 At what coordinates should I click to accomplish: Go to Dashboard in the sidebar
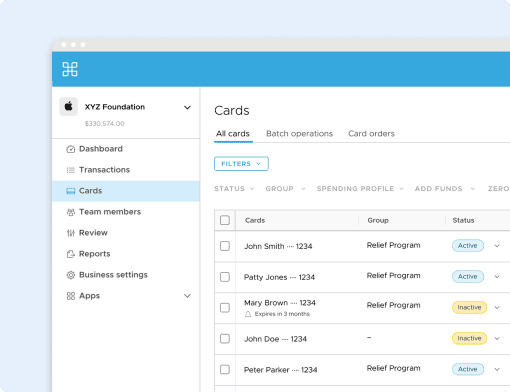tap(126, 149)
